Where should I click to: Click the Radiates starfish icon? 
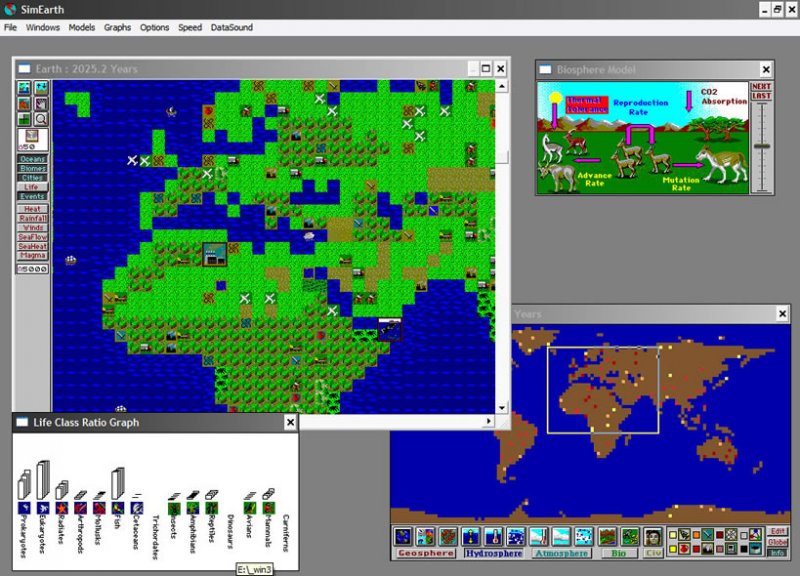tap(62, 508)
